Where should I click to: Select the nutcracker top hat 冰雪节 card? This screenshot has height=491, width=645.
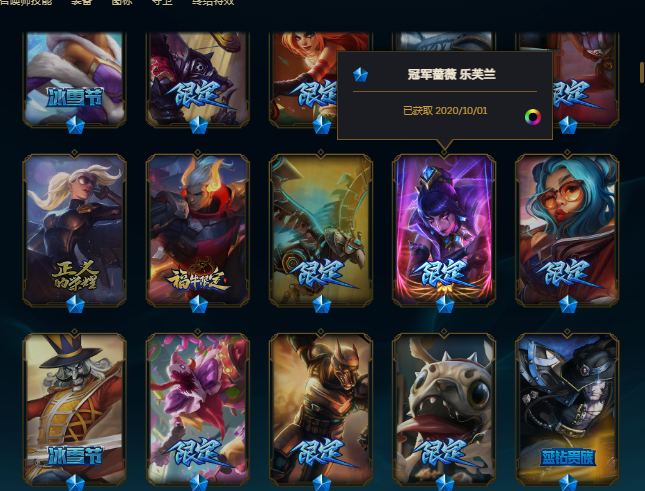point(74,409)
